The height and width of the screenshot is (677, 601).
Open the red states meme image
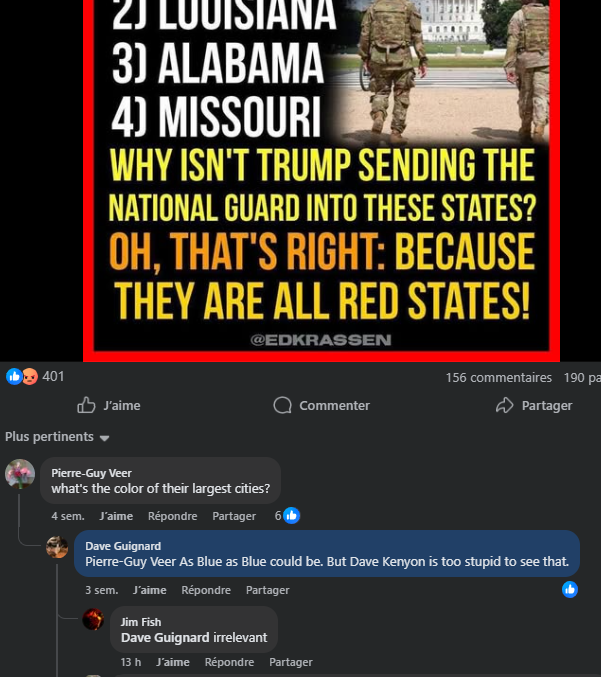tap(321, 180)
